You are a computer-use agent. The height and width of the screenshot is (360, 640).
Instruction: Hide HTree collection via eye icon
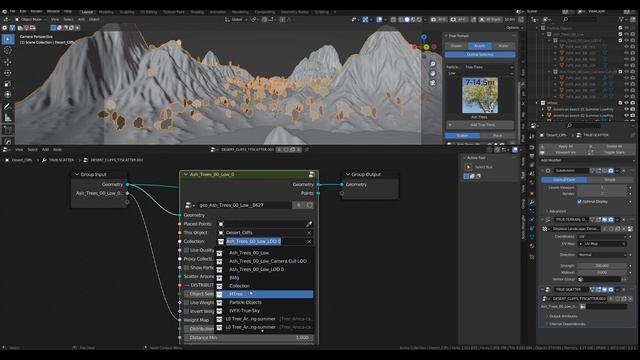point(626,103)
